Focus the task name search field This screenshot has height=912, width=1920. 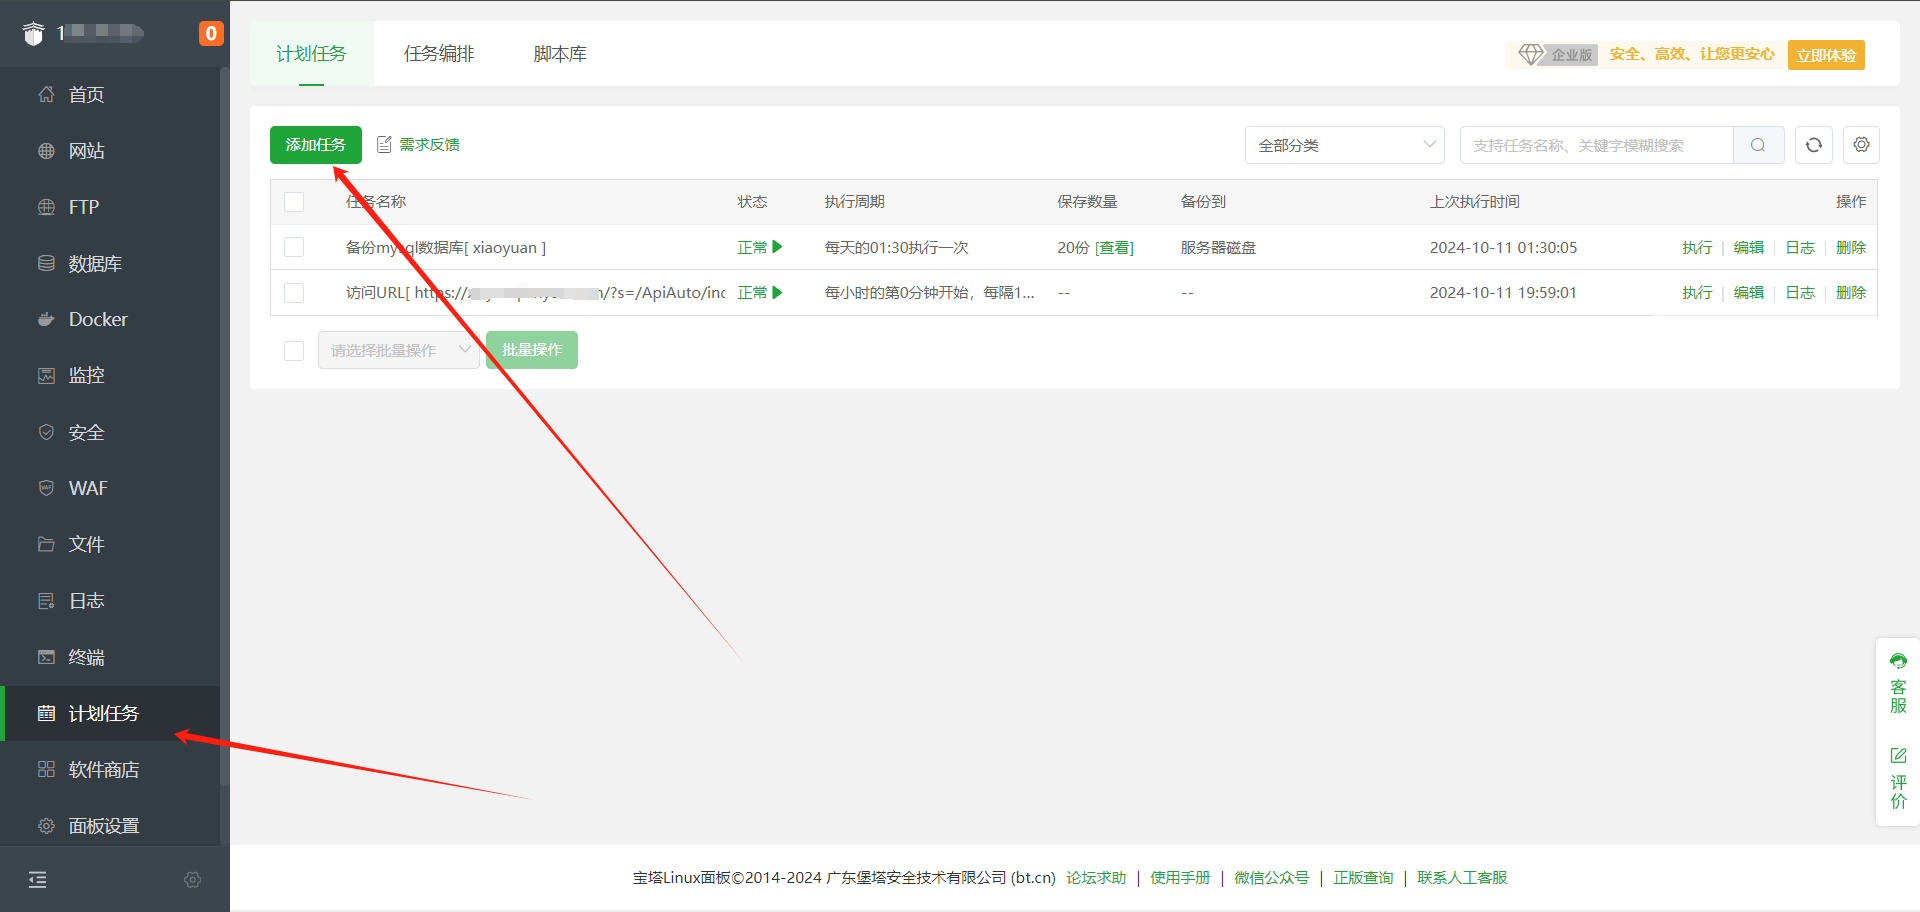click(1596, 145)
